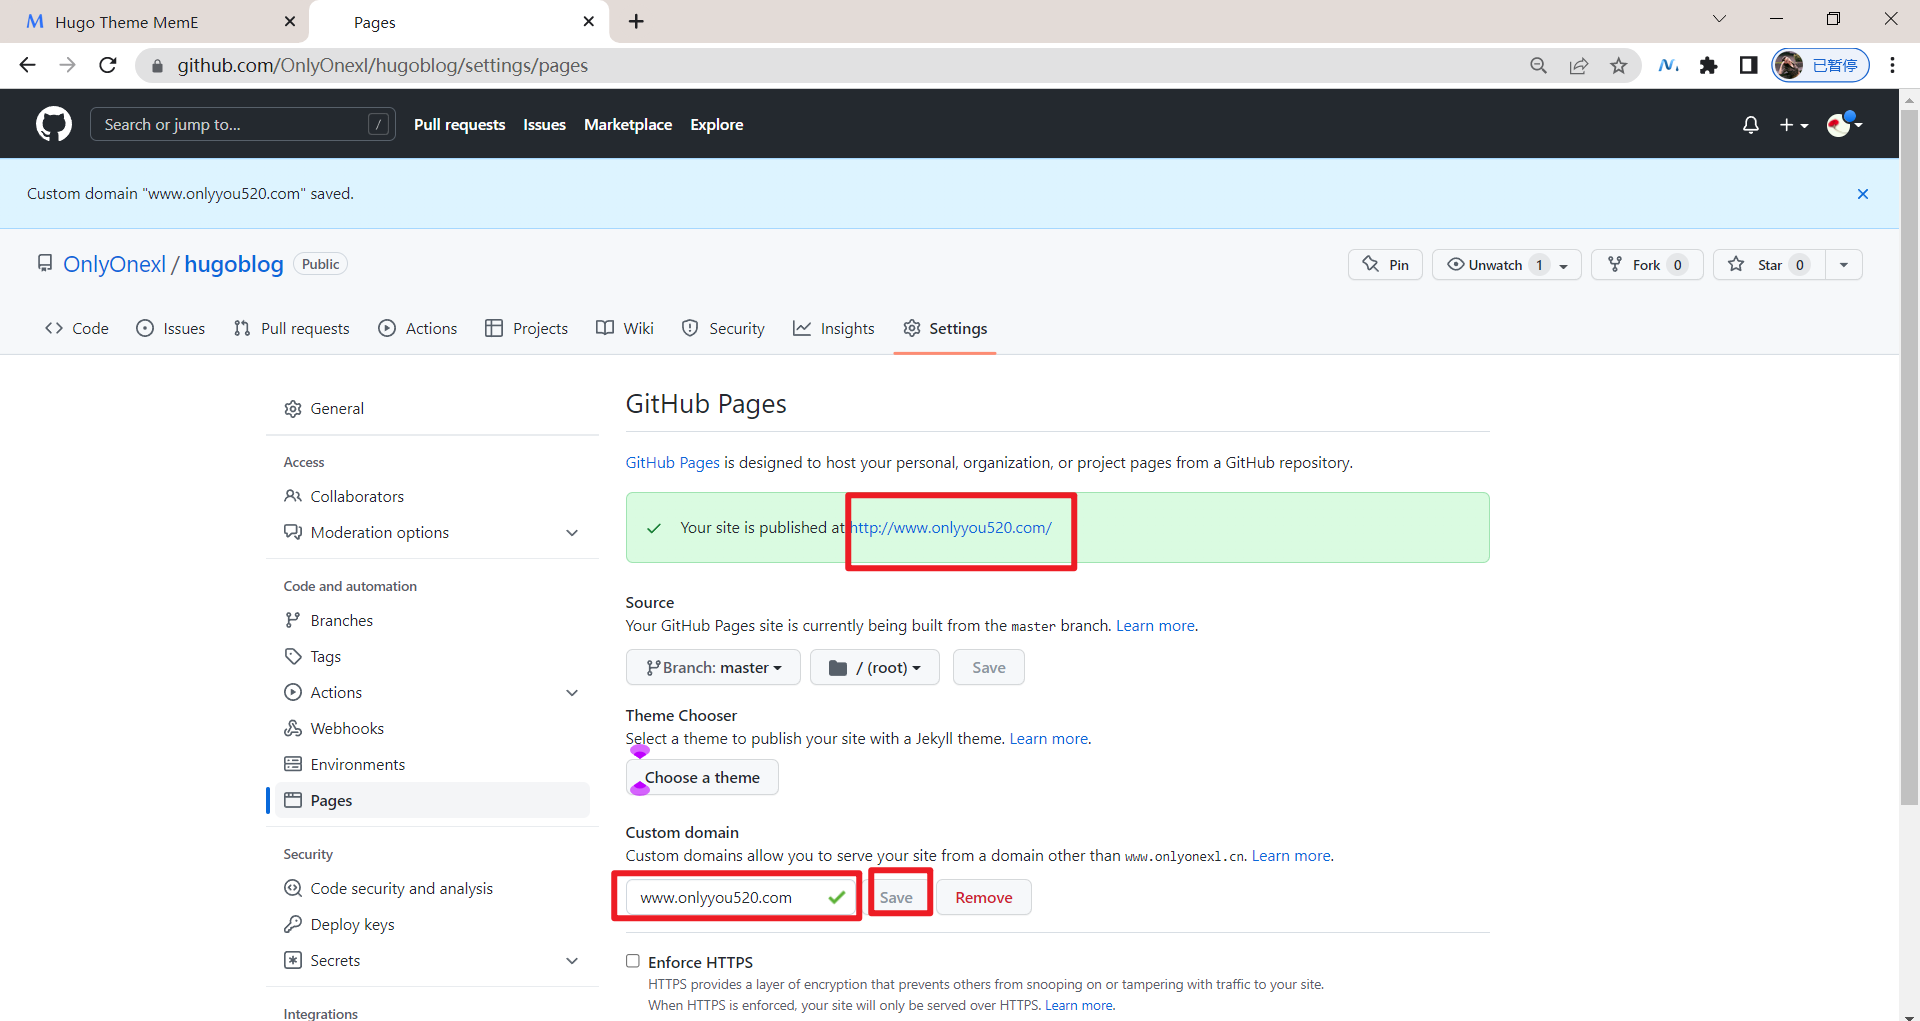The width and height of the screenshot is (1920, 1021).
Task: Open the Chrome profile button
Action: pyautogui.click(x=1820, y=65)
